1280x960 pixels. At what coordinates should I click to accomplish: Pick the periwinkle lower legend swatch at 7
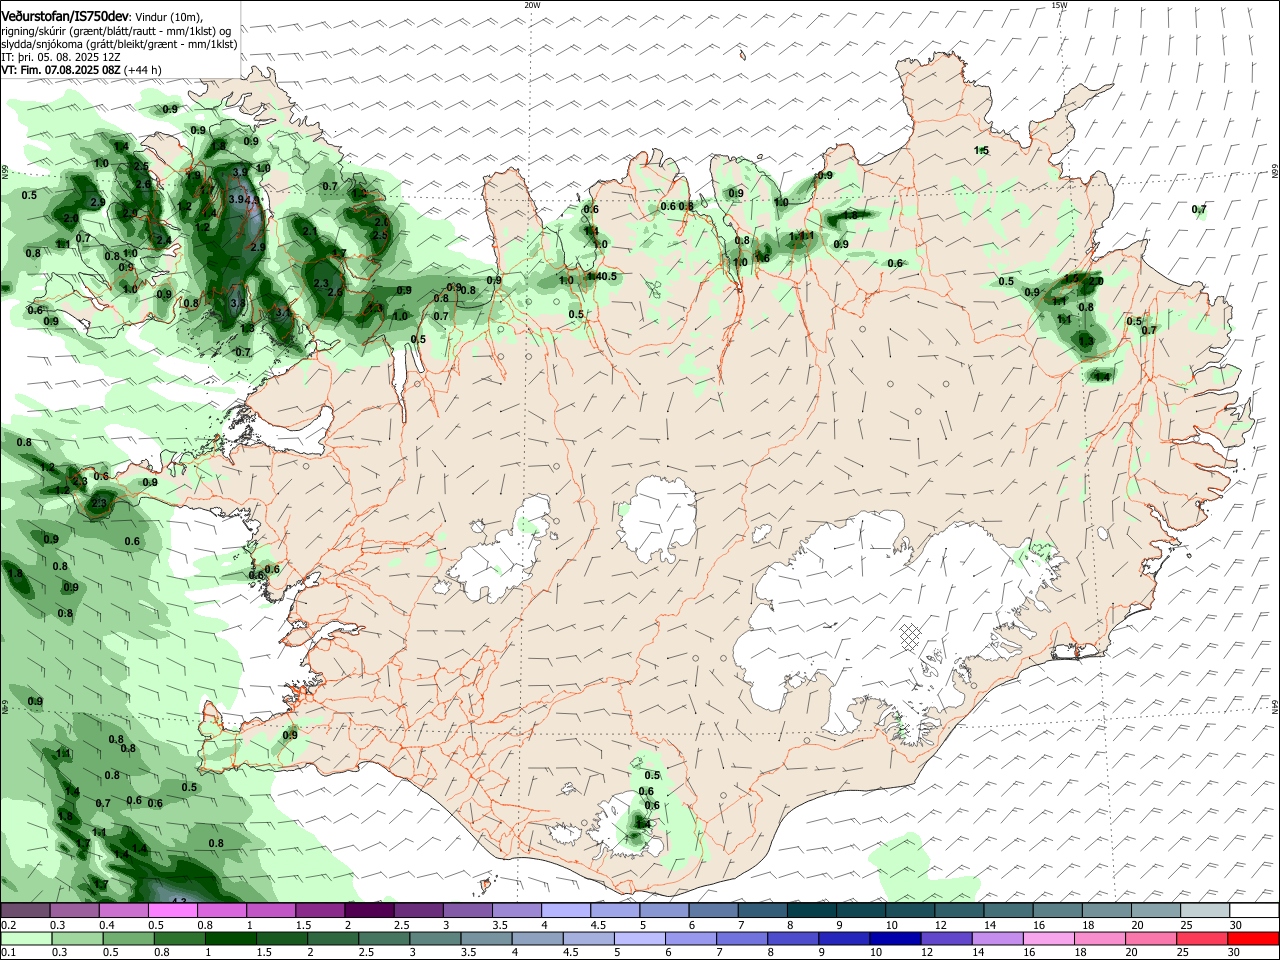pyautogui.click(x=743, y=939)
